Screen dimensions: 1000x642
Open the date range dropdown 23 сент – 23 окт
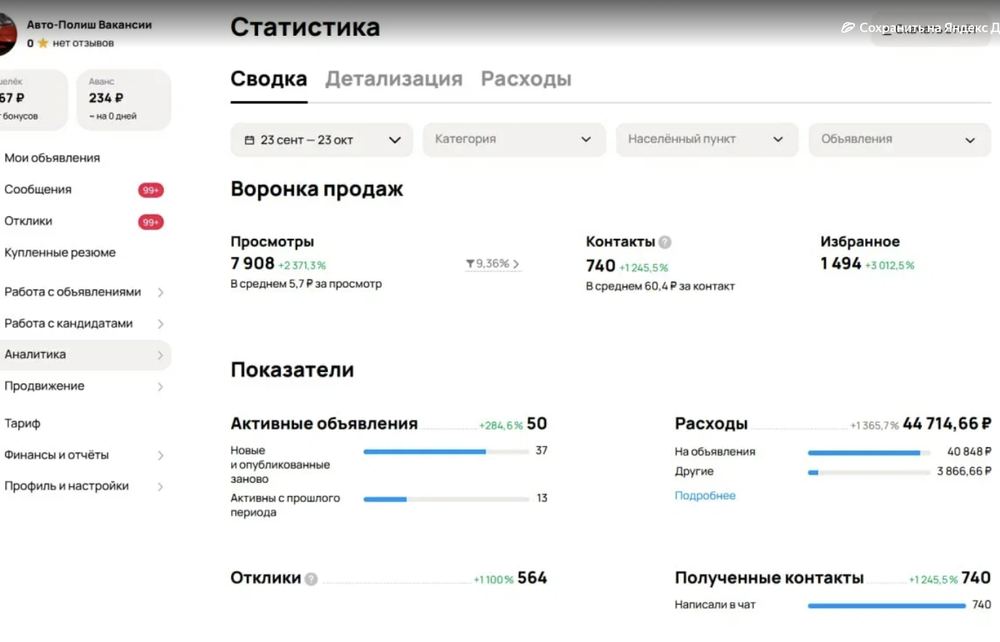(321, 140)
